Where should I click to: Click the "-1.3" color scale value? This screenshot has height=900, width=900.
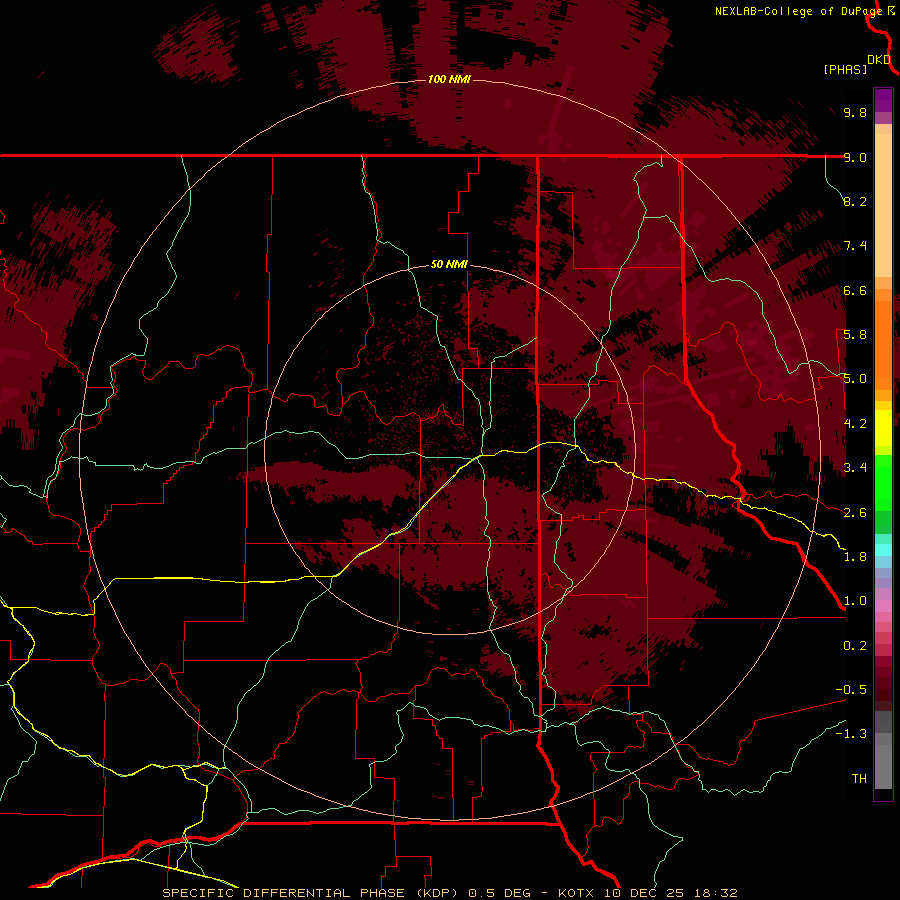click(851, 734)
